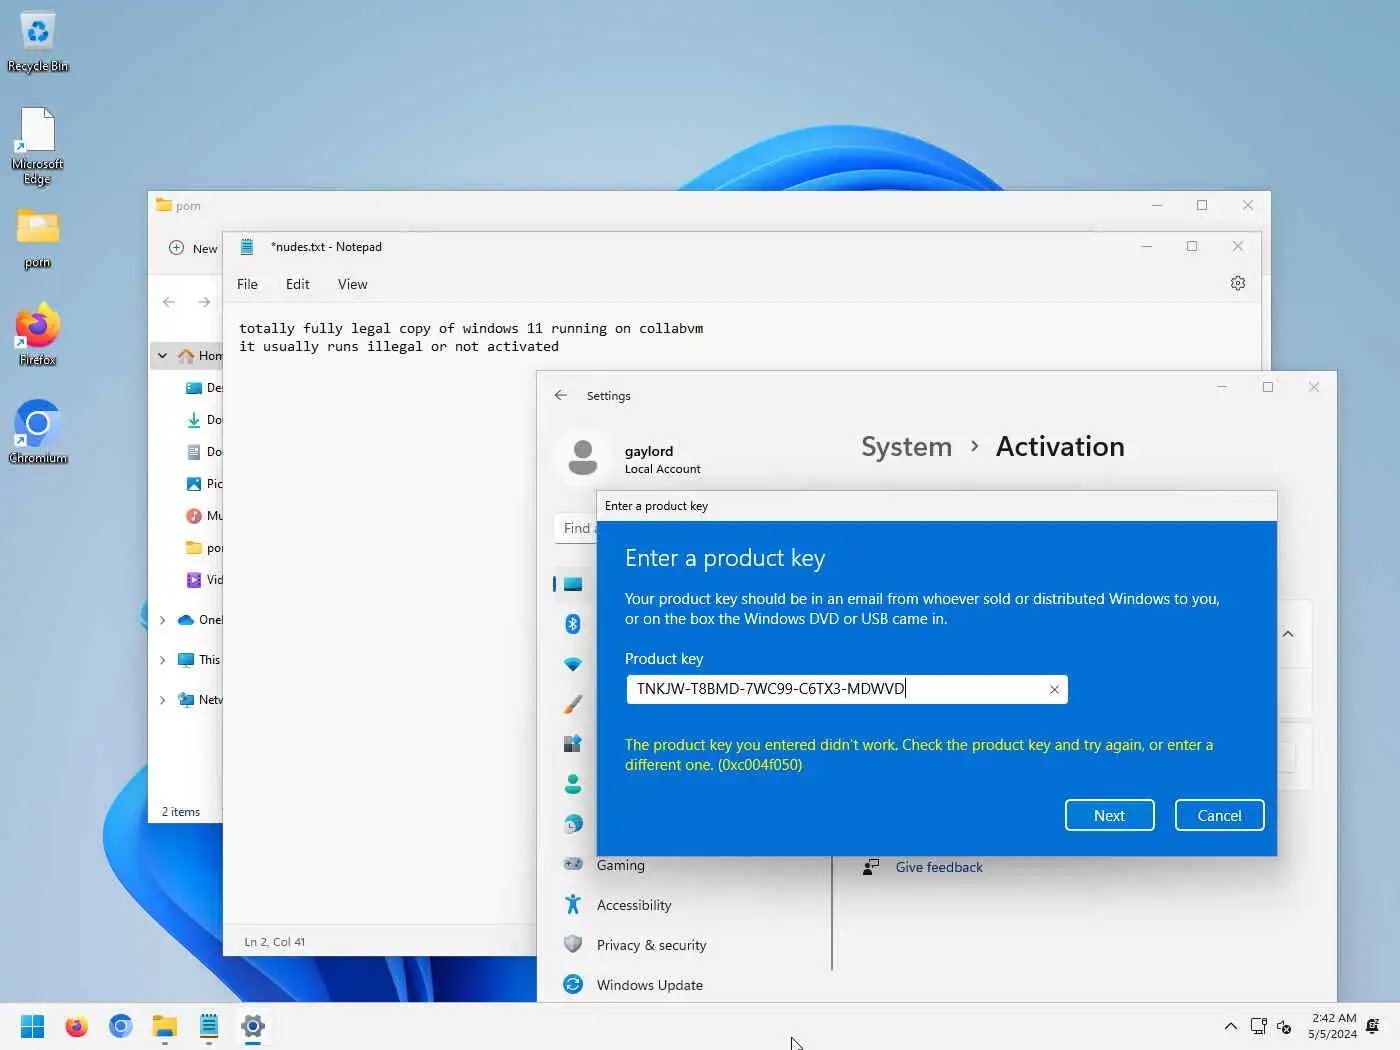This screenshot has height=1050, width=1400.
Task: Open the Microsoft Edge desktop shortcut
Action: [x=37, y=146]
